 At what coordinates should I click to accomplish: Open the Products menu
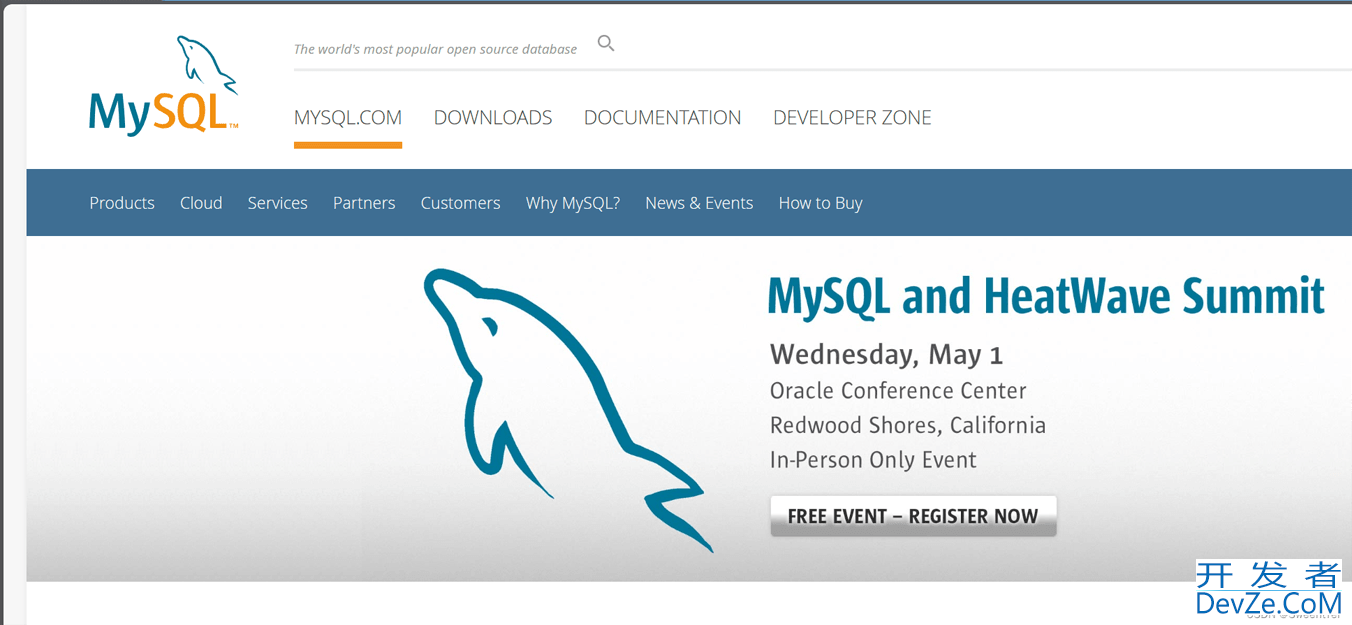pyautogui.click(x=122, y=203)
